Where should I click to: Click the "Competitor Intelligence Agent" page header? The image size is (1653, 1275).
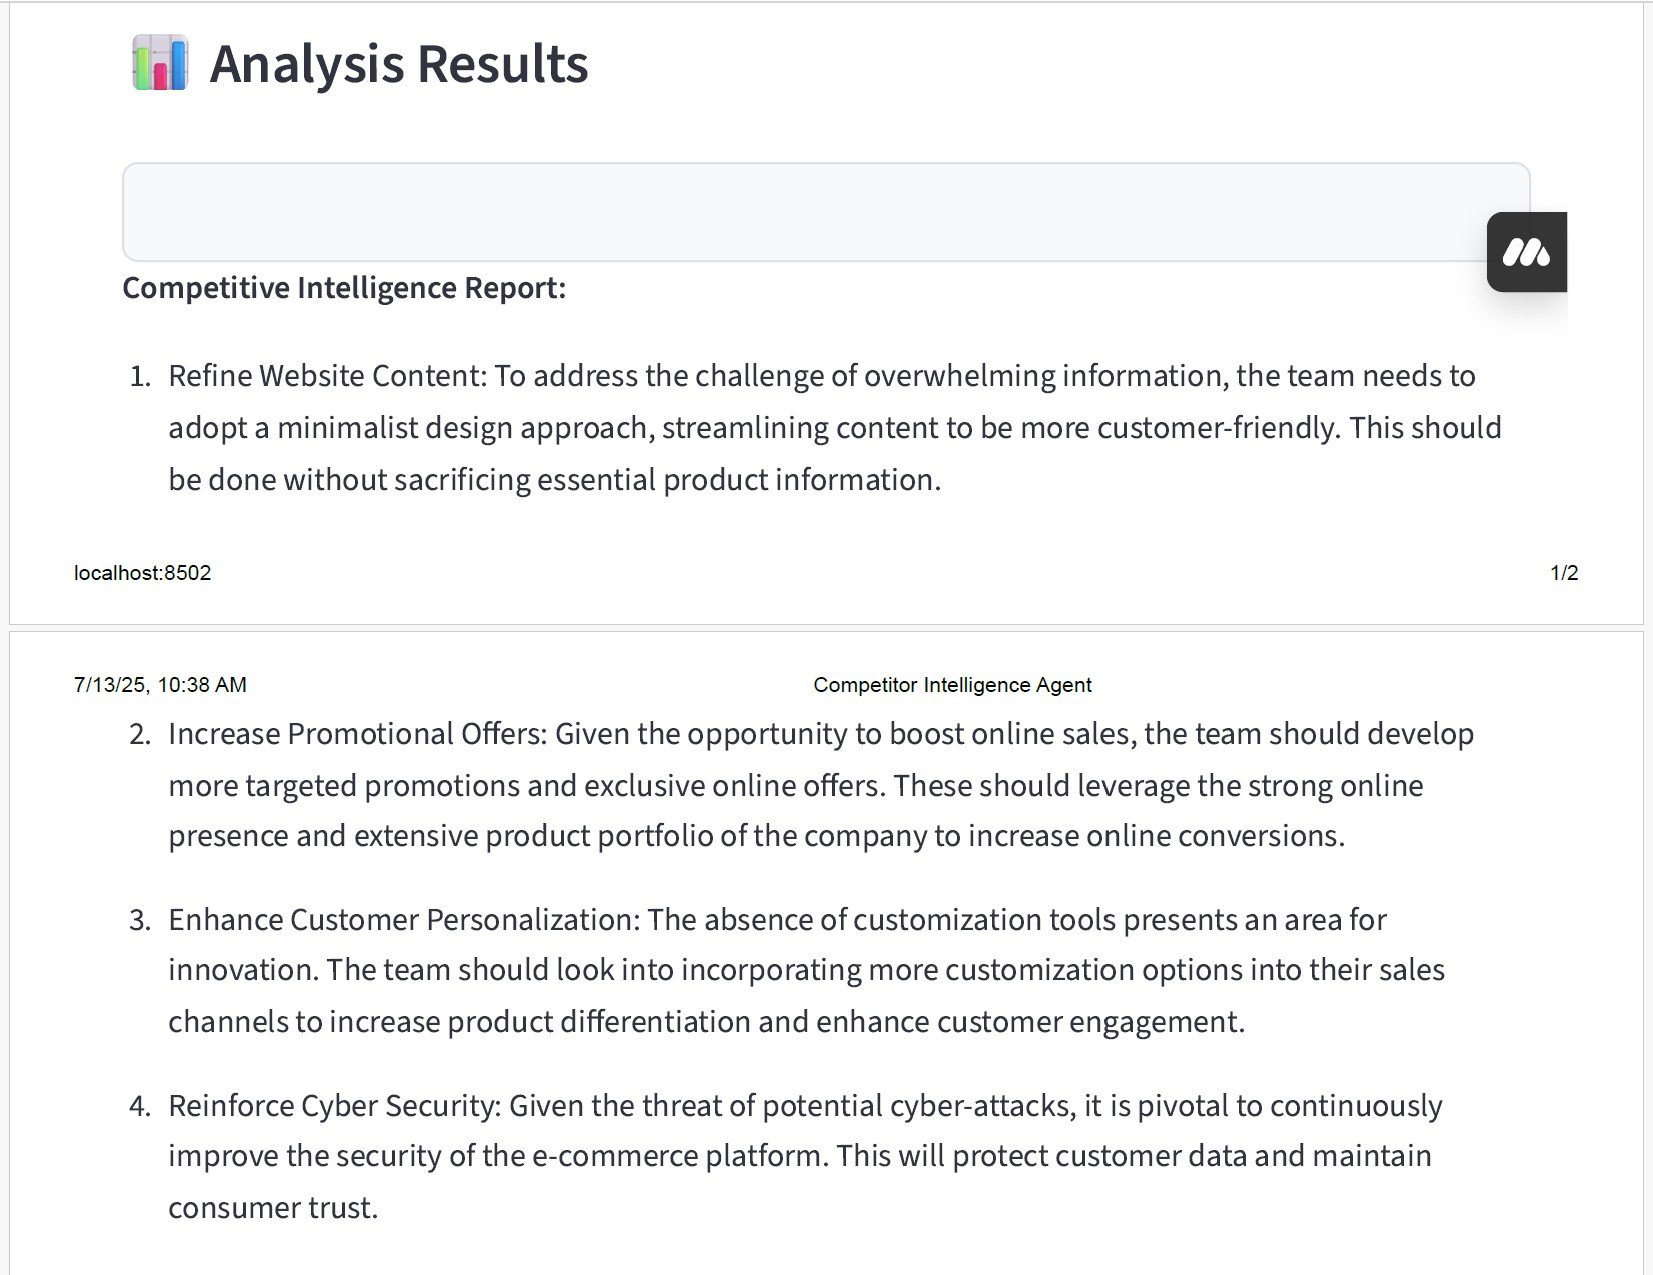(952, 685)
